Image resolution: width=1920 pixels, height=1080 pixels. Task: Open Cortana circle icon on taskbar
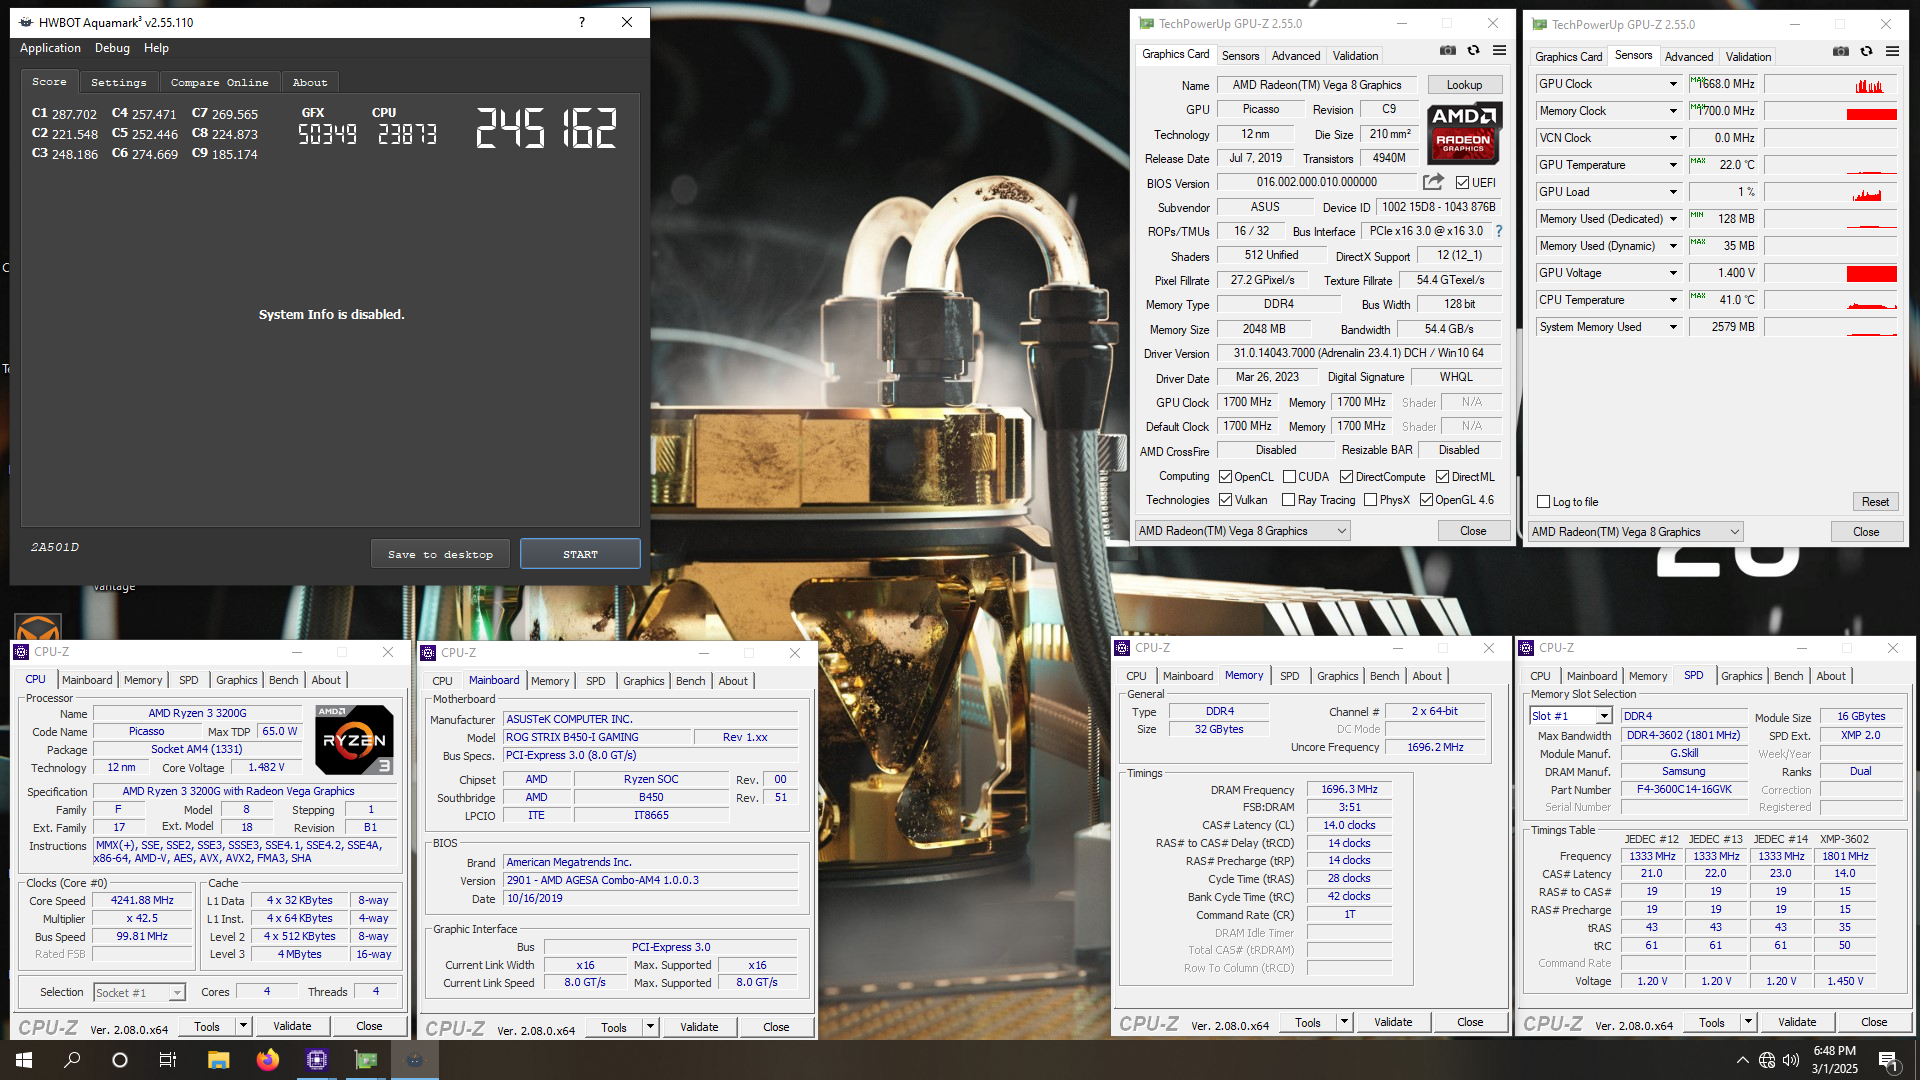tap(120, 1060)
